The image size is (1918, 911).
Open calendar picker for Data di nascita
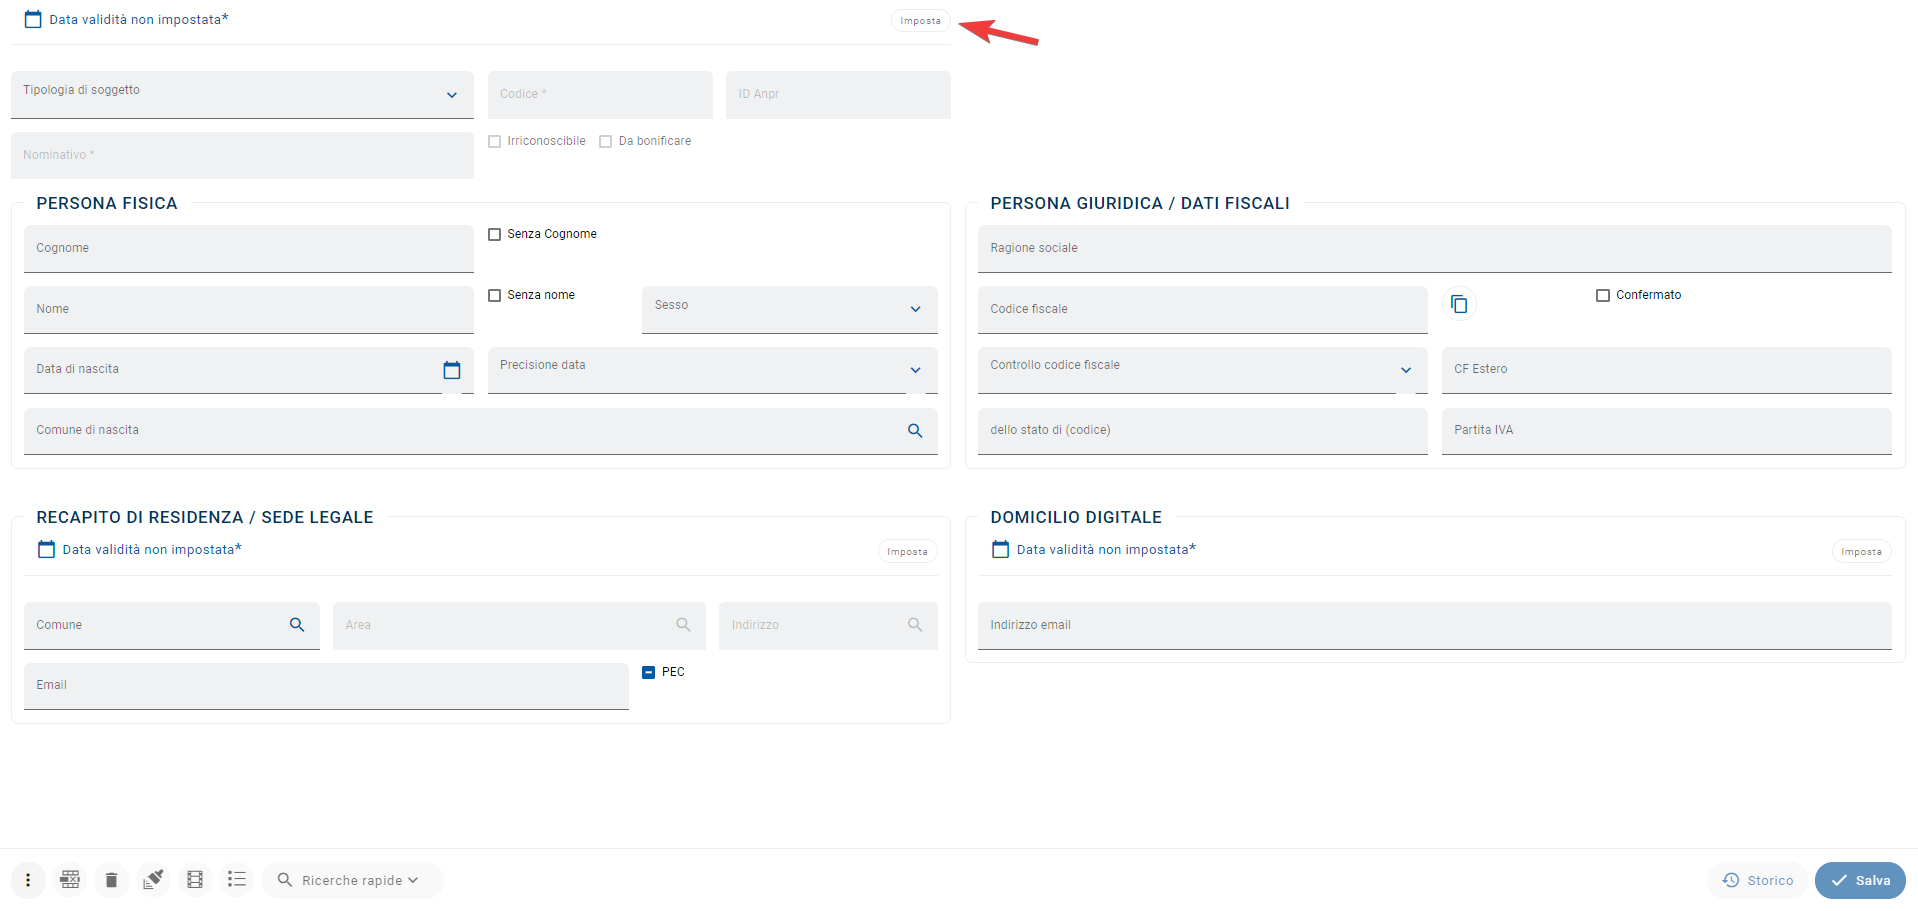452,370
